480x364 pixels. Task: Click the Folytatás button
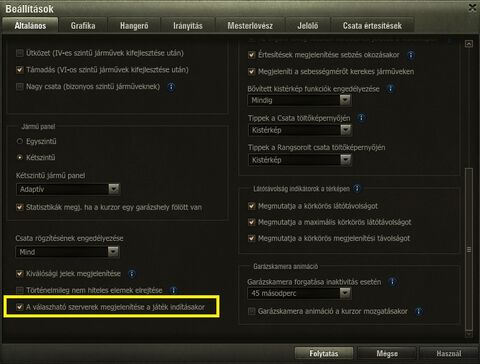(x=324, y=353)
